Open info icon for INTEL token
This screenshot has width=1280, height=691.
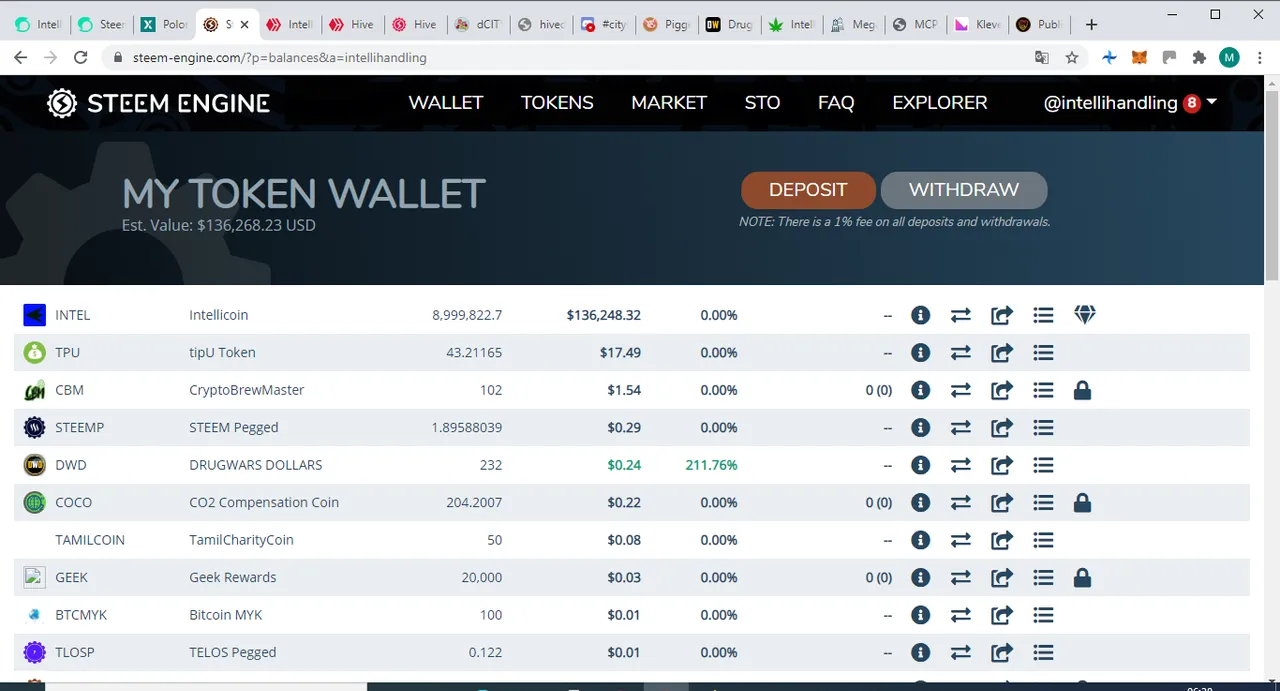(921, 315)
